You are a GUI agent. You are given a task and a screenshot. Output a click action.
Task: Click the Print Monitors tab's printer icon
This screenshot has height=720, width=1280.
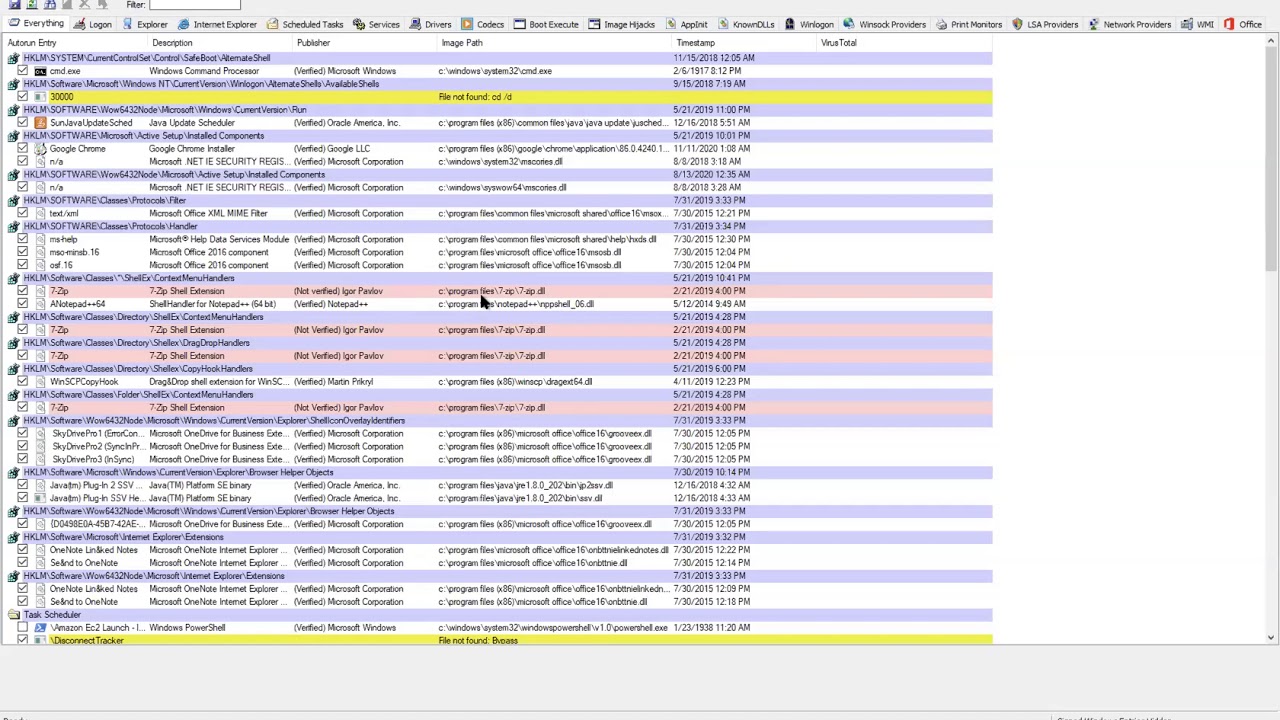941,24
